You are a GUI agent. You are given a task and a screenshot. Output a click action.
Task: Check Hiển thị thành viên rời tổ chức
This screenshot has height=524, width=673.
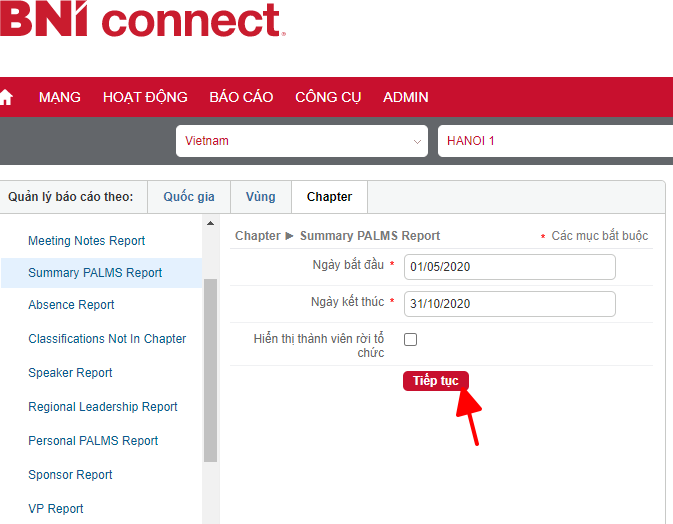tap(410, 339)
